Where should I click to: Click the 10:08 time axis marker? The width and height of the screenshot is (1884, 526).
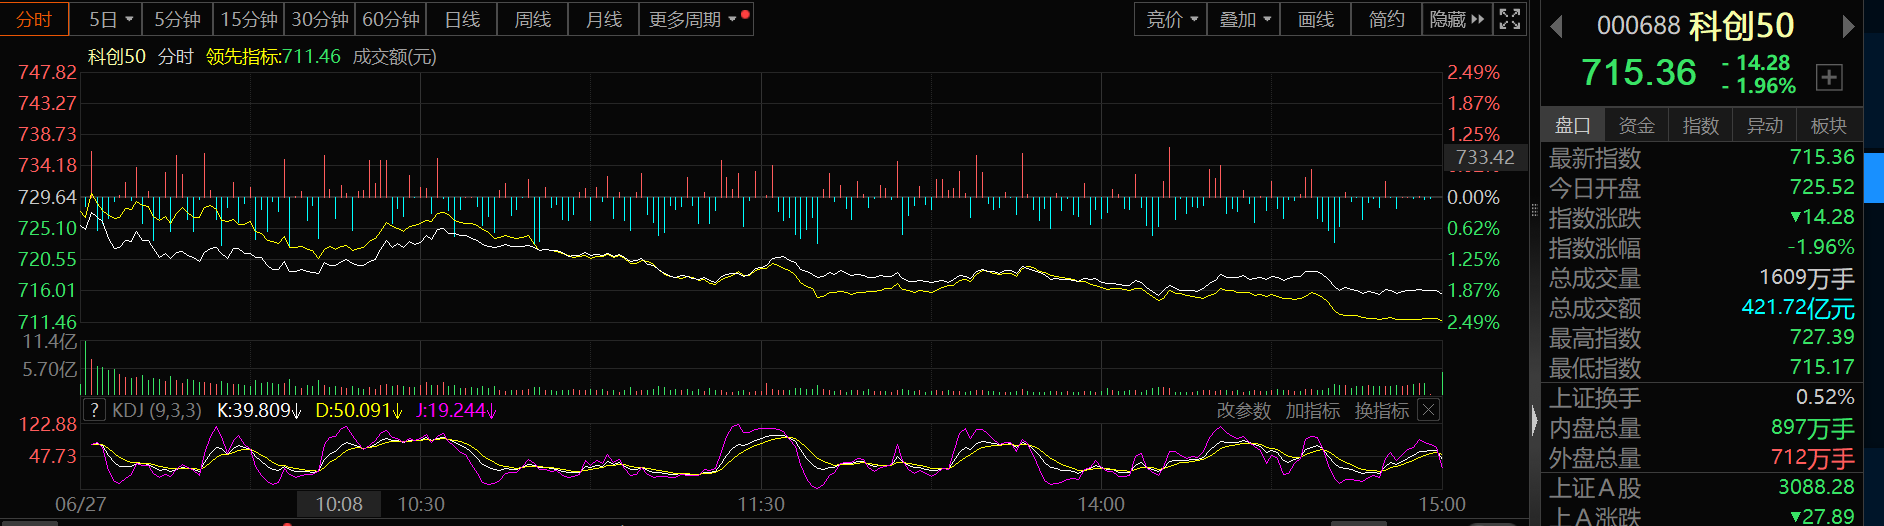[339, 504]
